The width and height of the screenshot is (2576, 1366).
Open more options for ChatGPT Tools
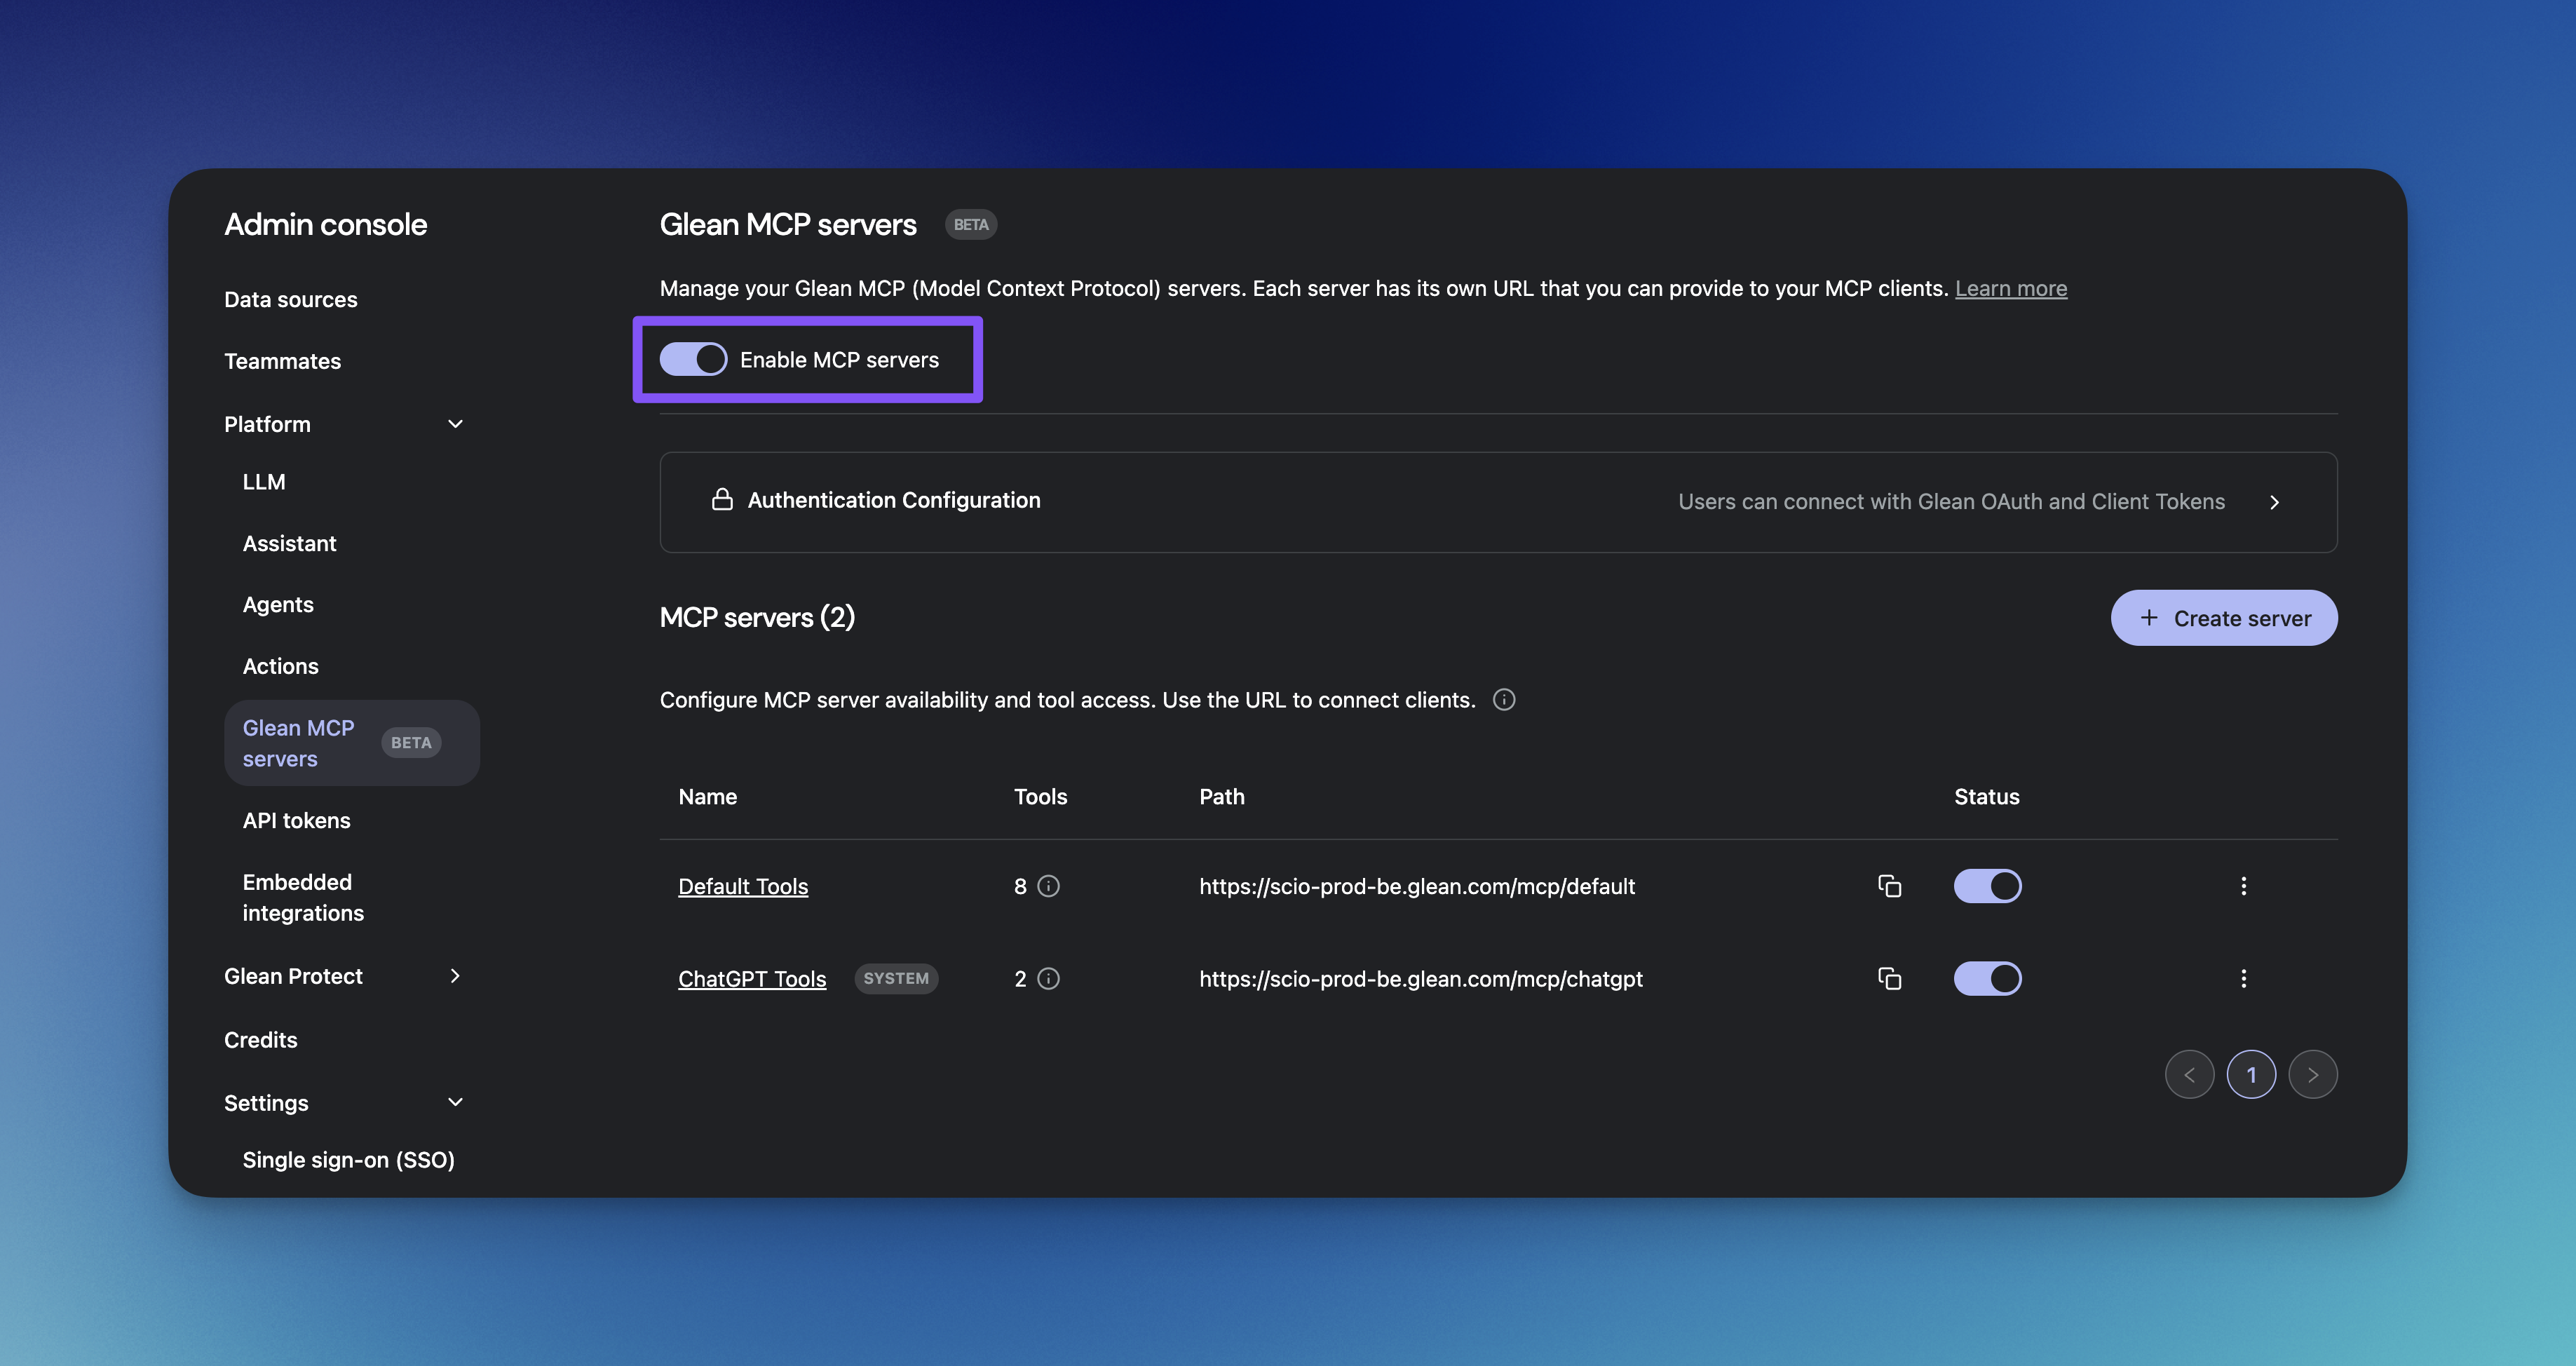pos(2243,978)
